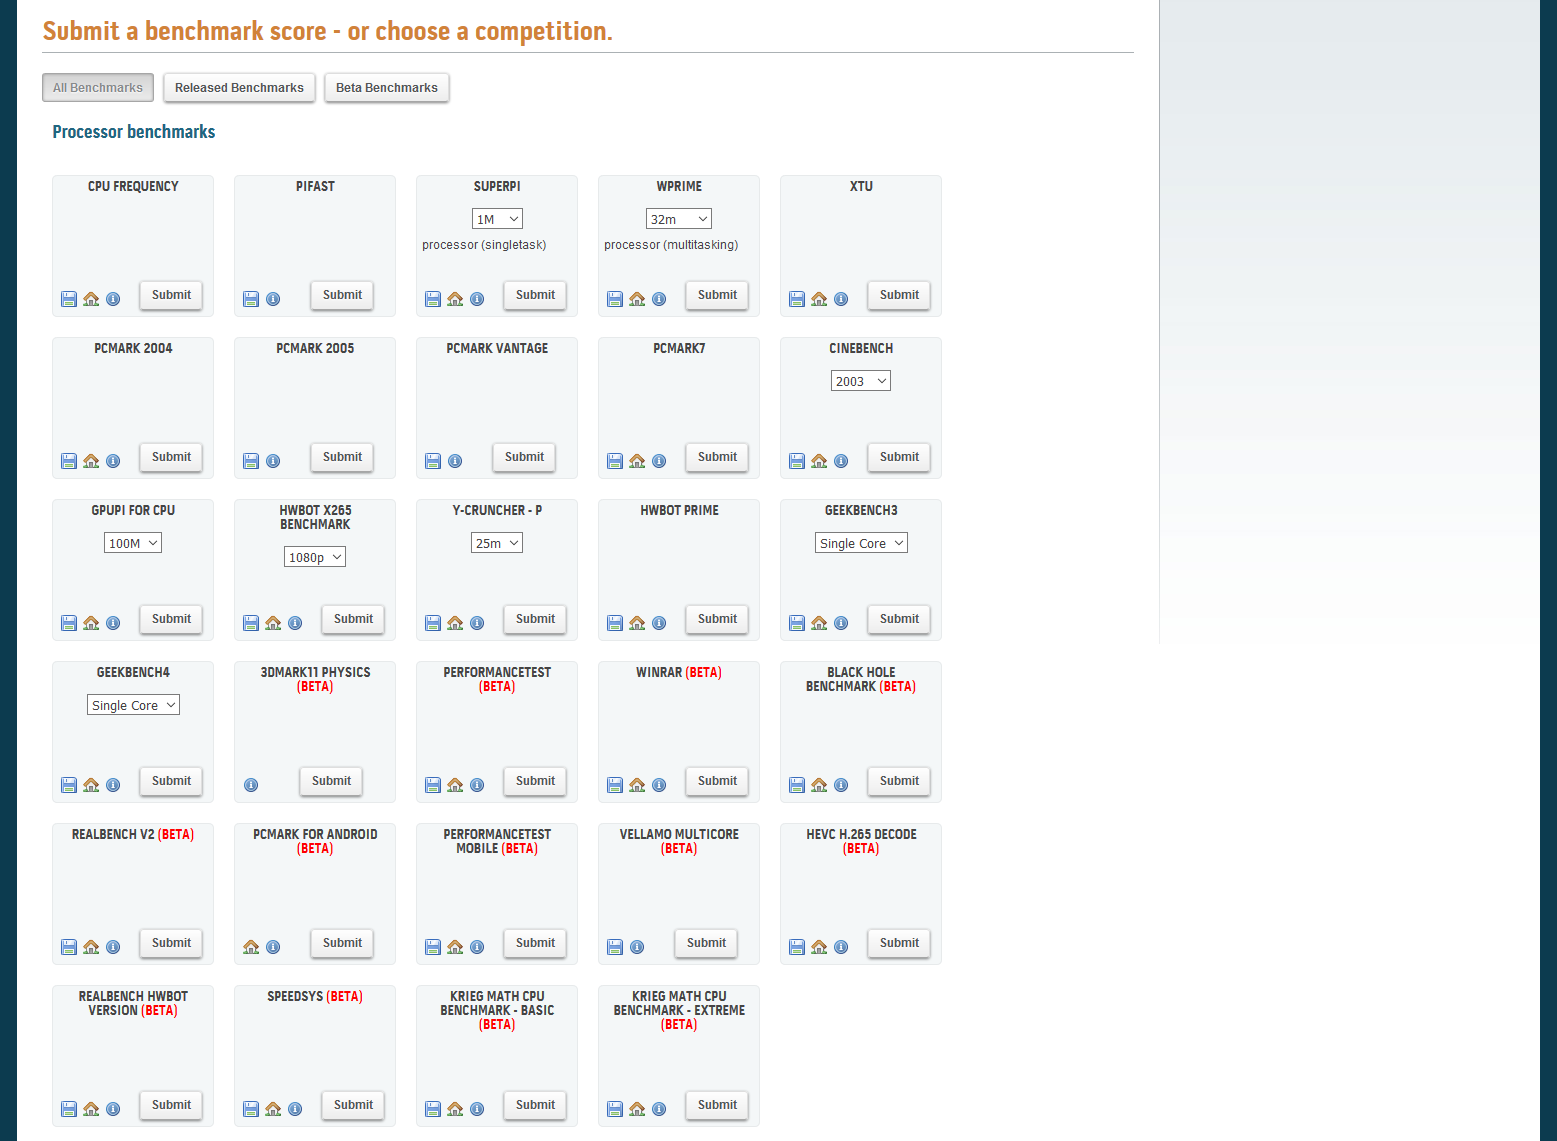Submit a CPU Frequency score

[x=171, y=295]
